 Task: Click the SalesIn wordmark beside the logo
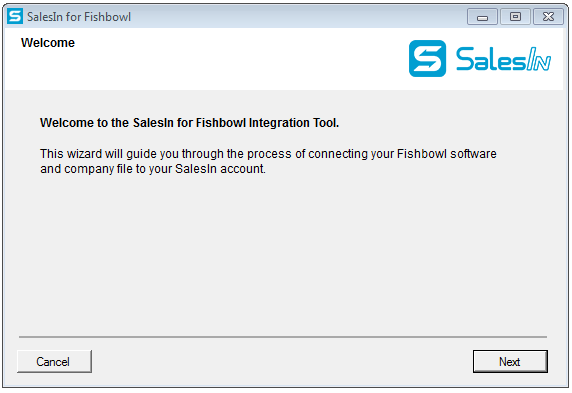[503, 58]
